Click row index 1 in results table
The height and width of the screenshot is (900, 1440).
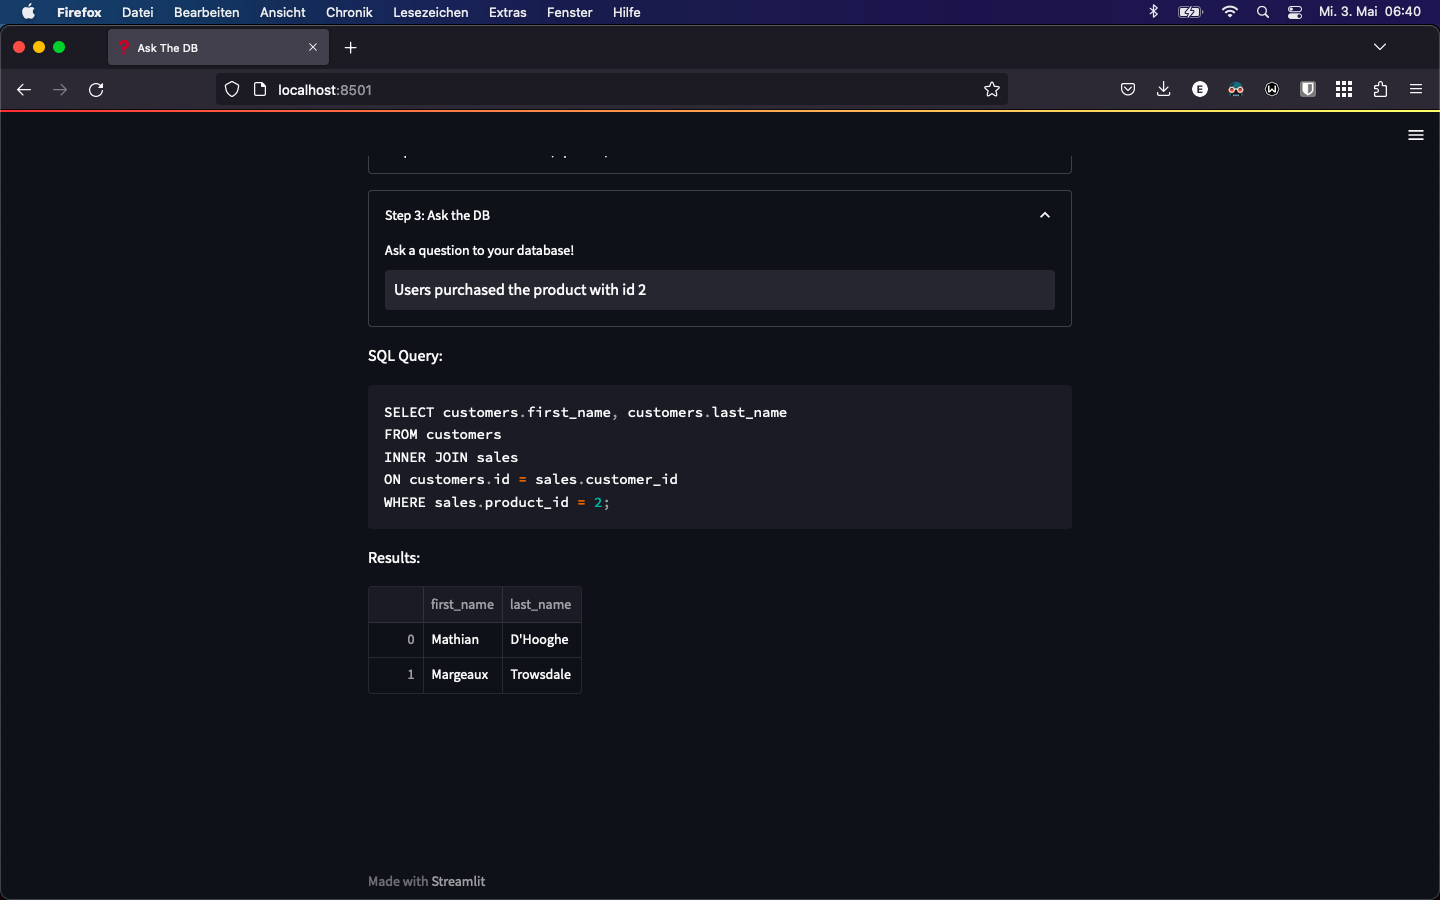coord(397,674)
